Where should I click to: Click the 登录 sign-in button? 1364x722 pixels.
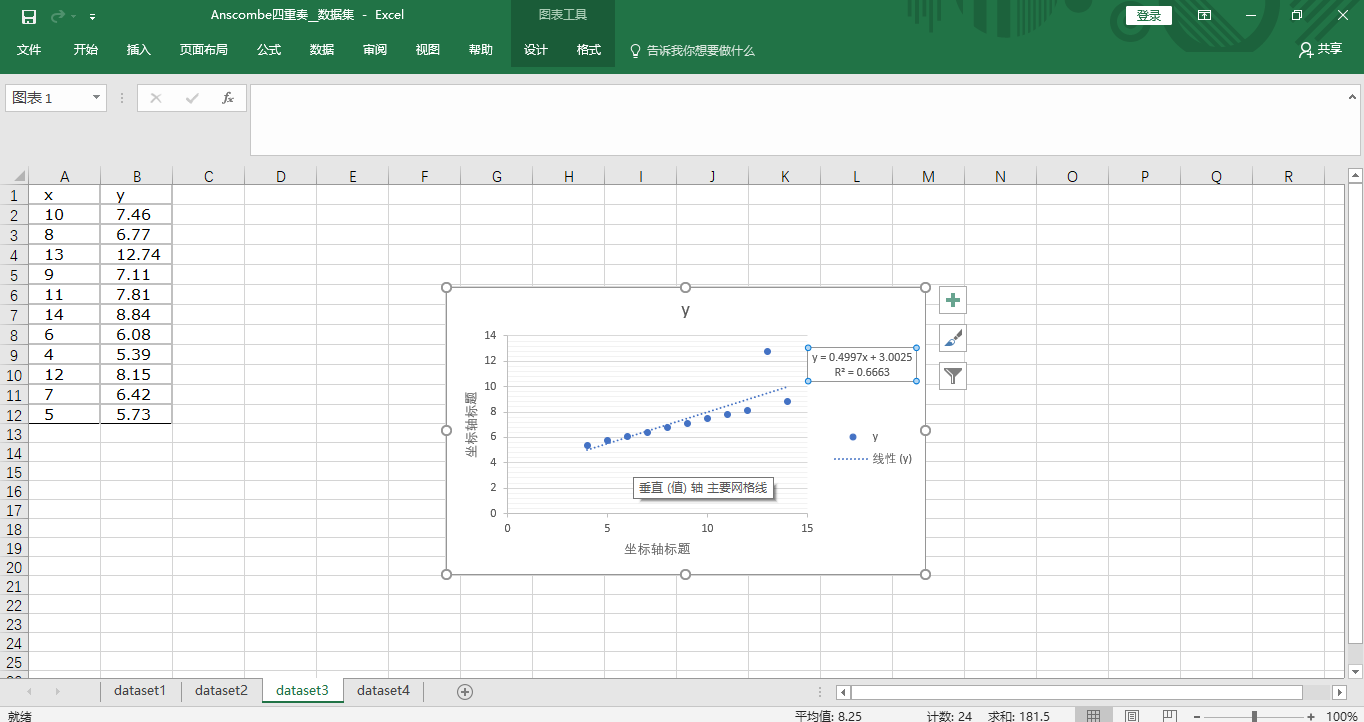1149,16
